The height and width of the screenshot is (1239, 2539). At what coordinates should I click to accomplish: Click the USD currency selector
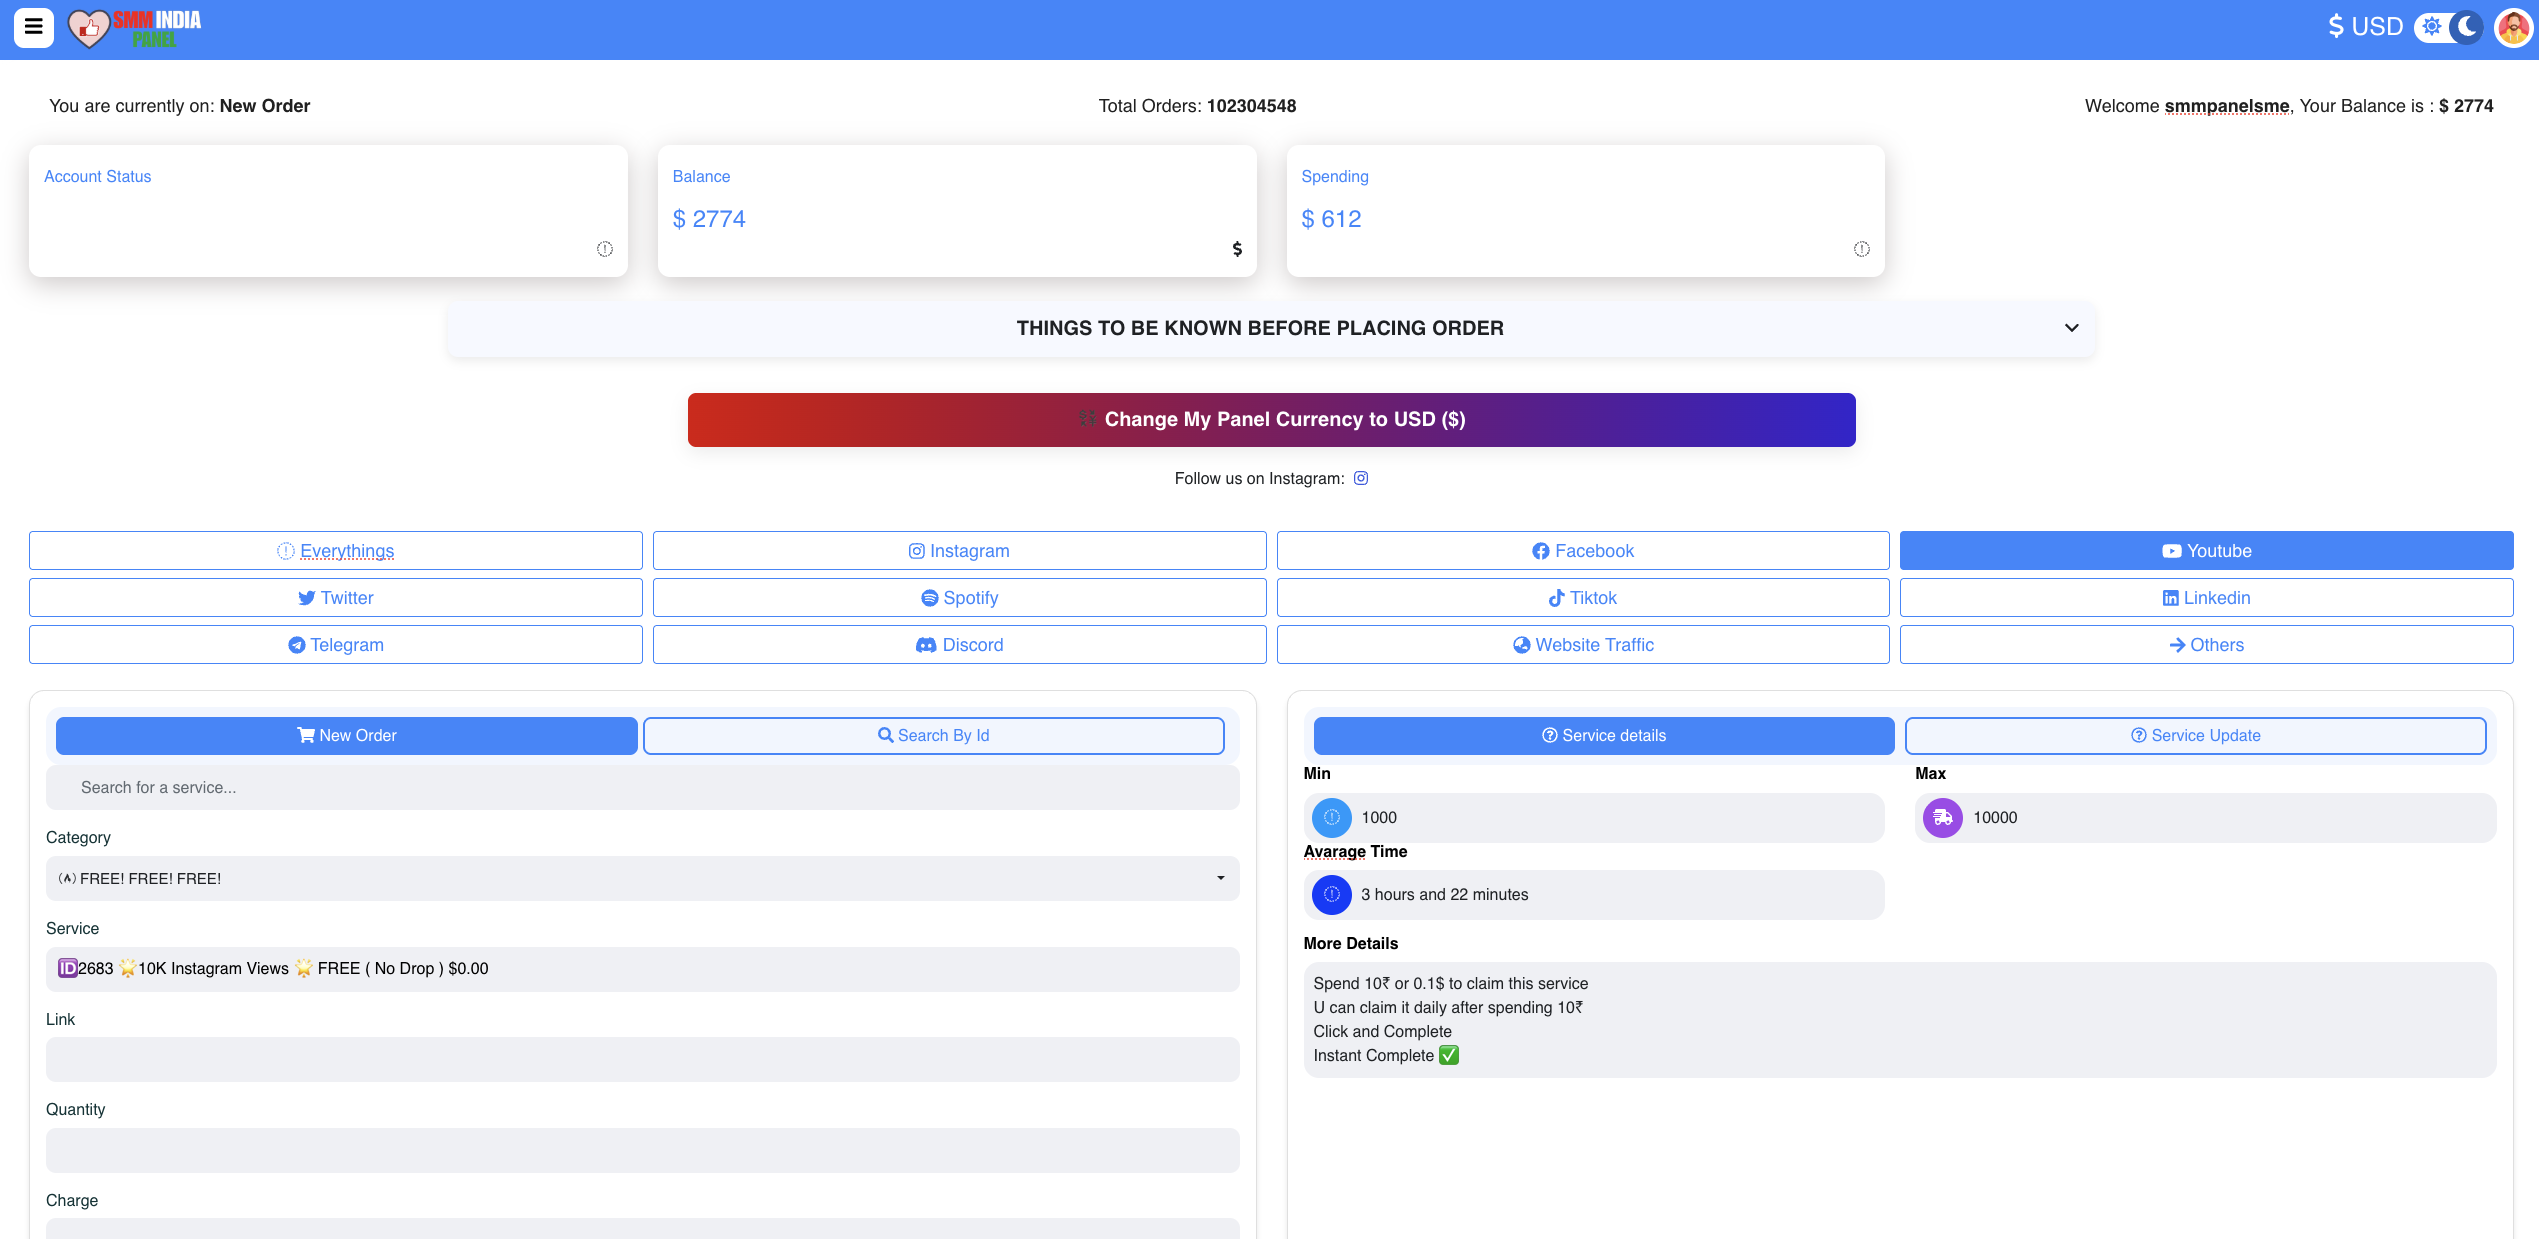click(x=2364, y=27)
